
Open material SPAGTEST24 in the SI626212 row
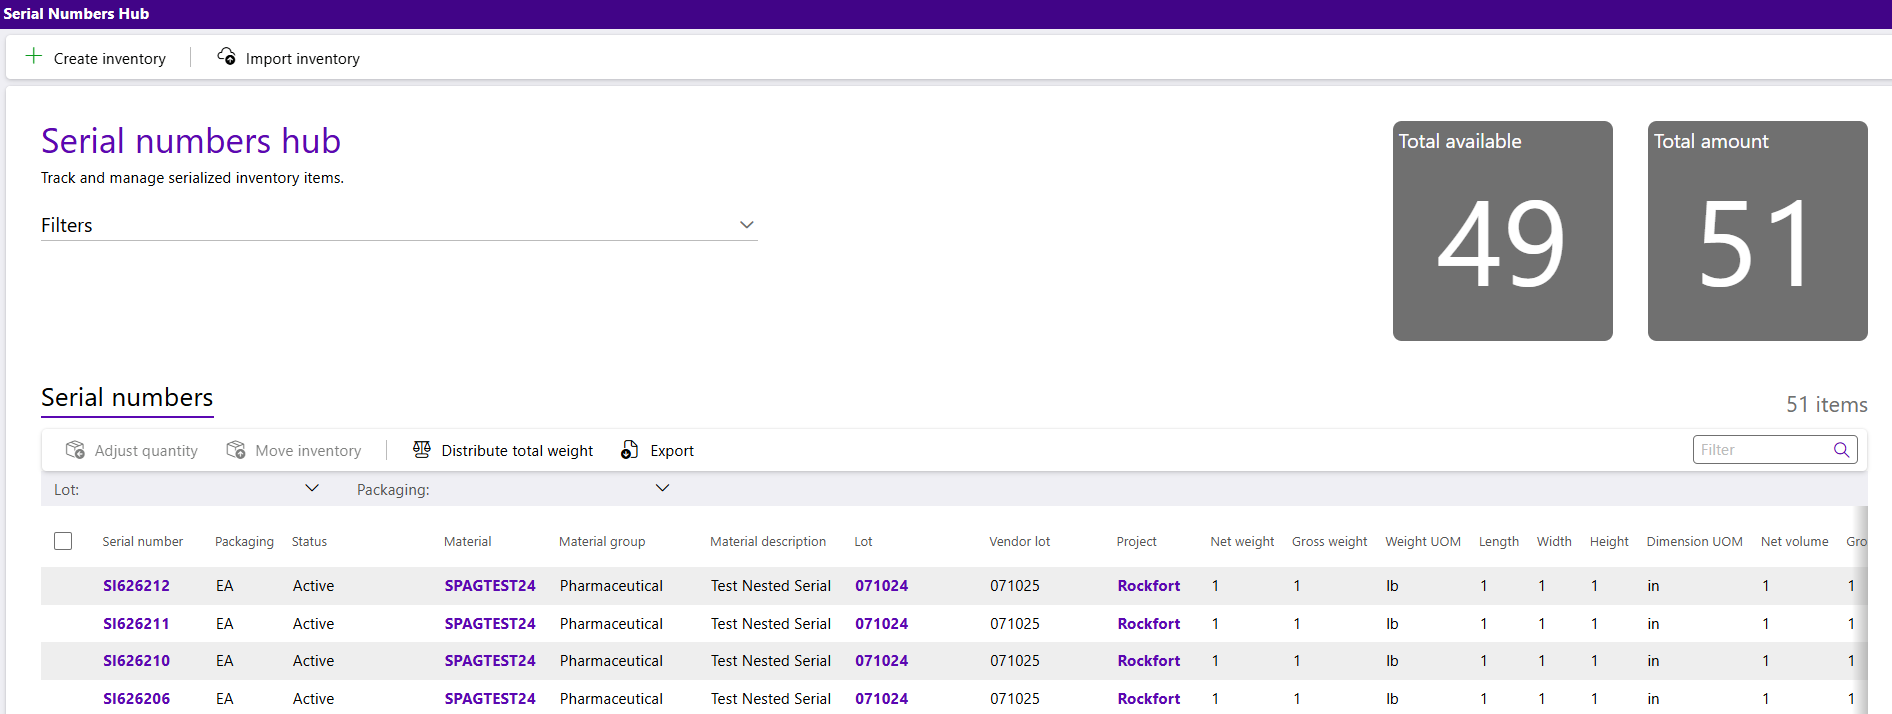click(490, 586)
